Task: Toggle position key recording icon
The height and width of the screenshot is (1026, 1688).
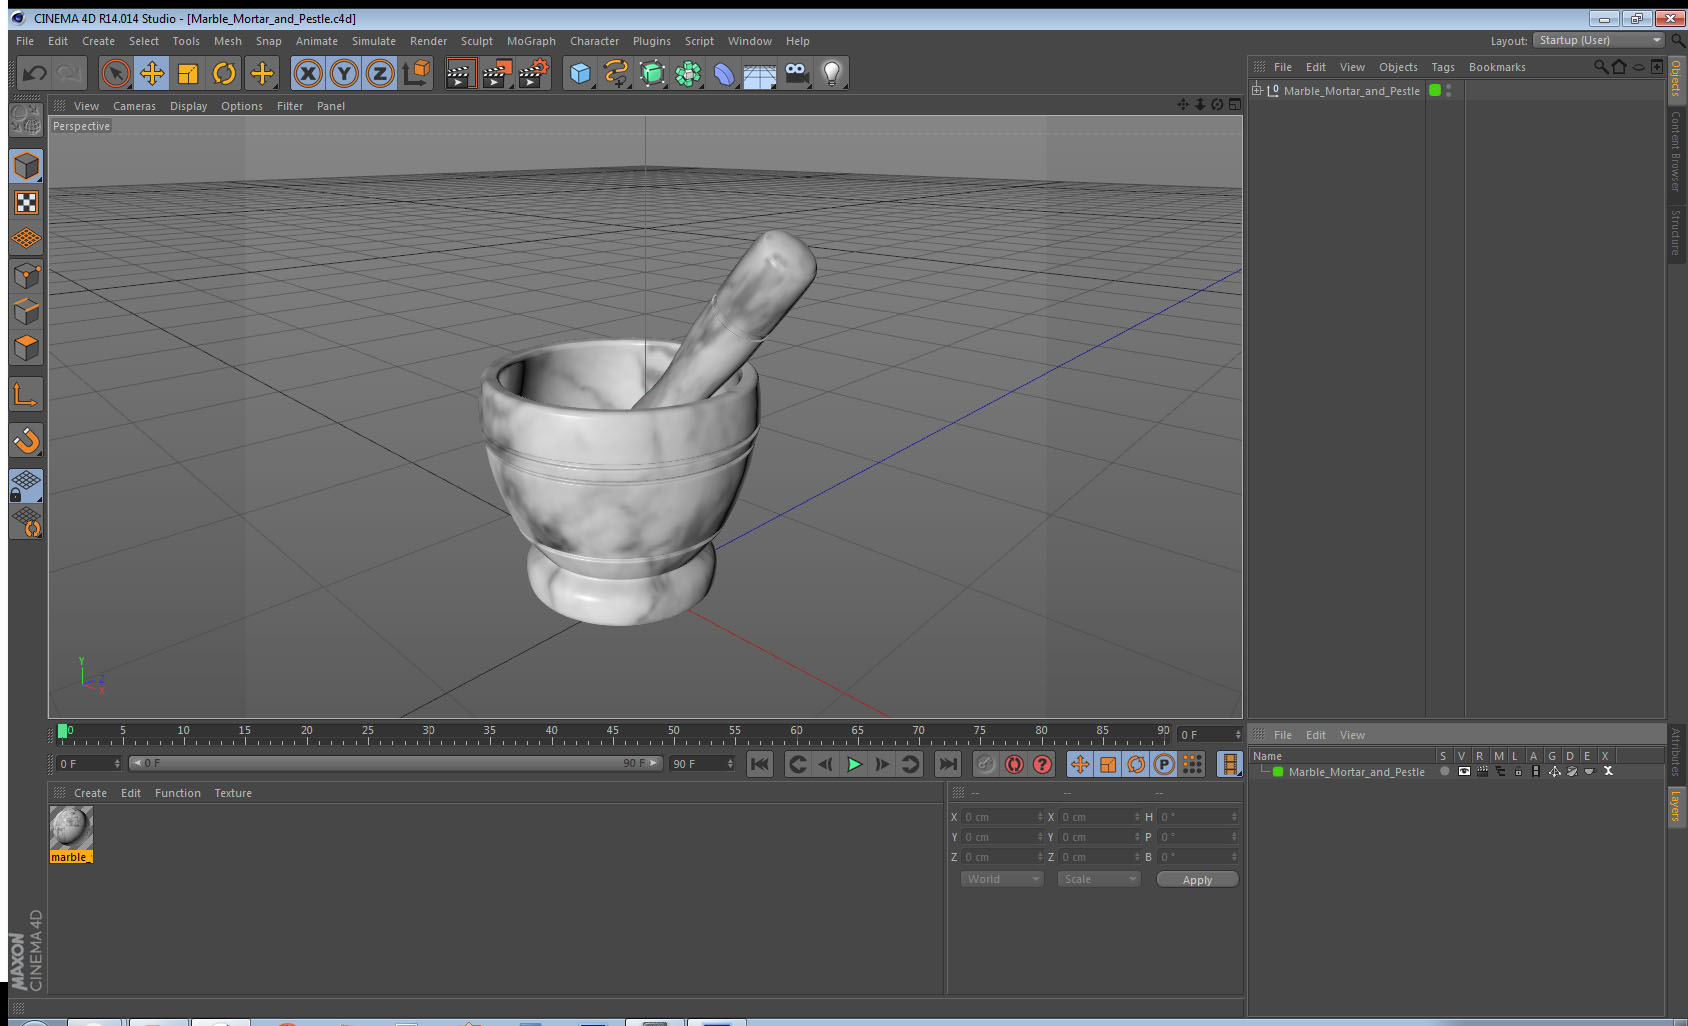Action: click(1080, 764)
